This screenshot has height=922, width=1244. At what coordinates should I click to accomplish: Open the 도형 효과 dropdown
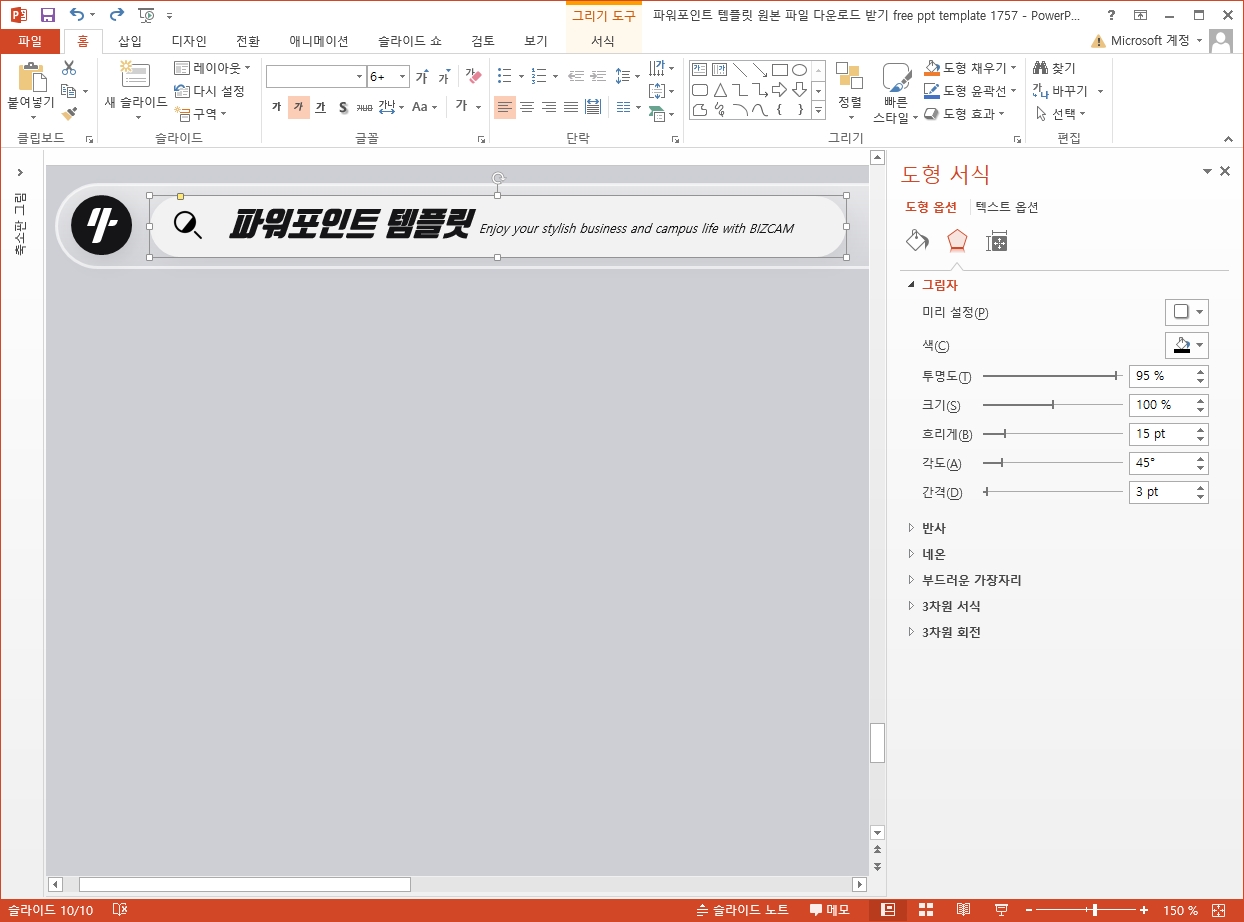pos(964,114)
